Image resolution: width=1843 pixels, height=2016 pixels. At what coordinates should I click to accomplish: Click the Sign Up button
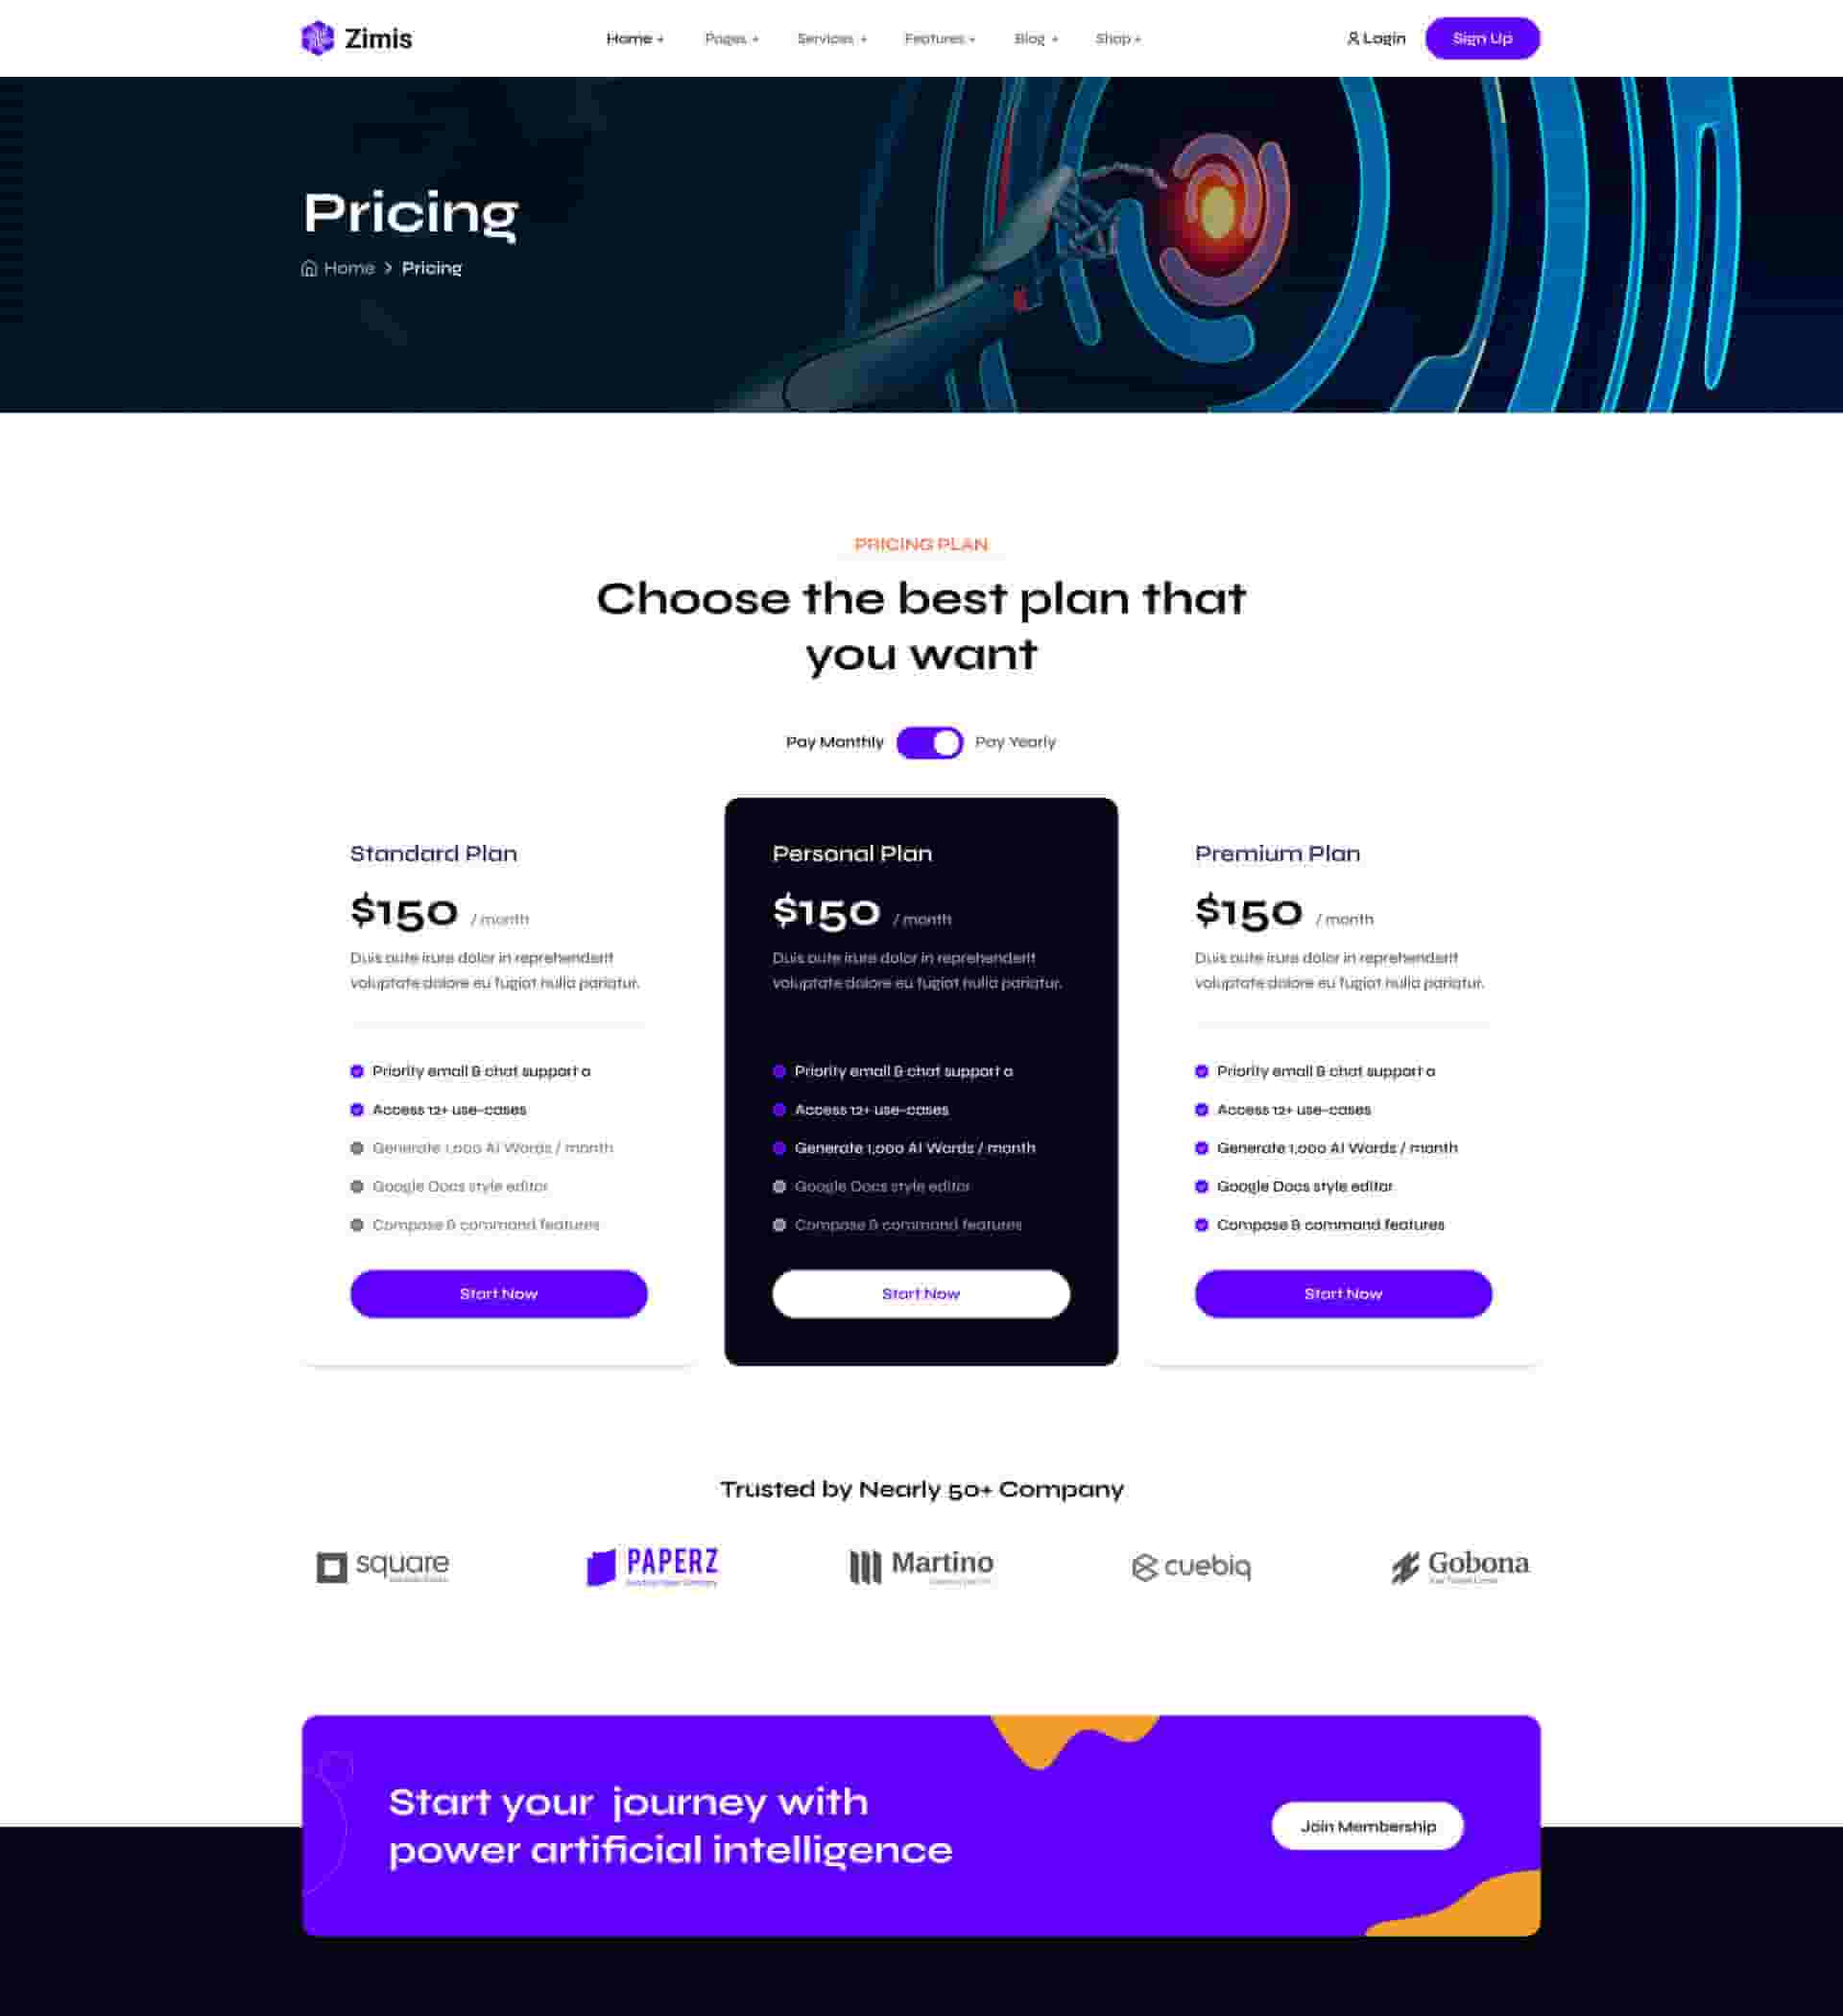[x=1483, y=36]
